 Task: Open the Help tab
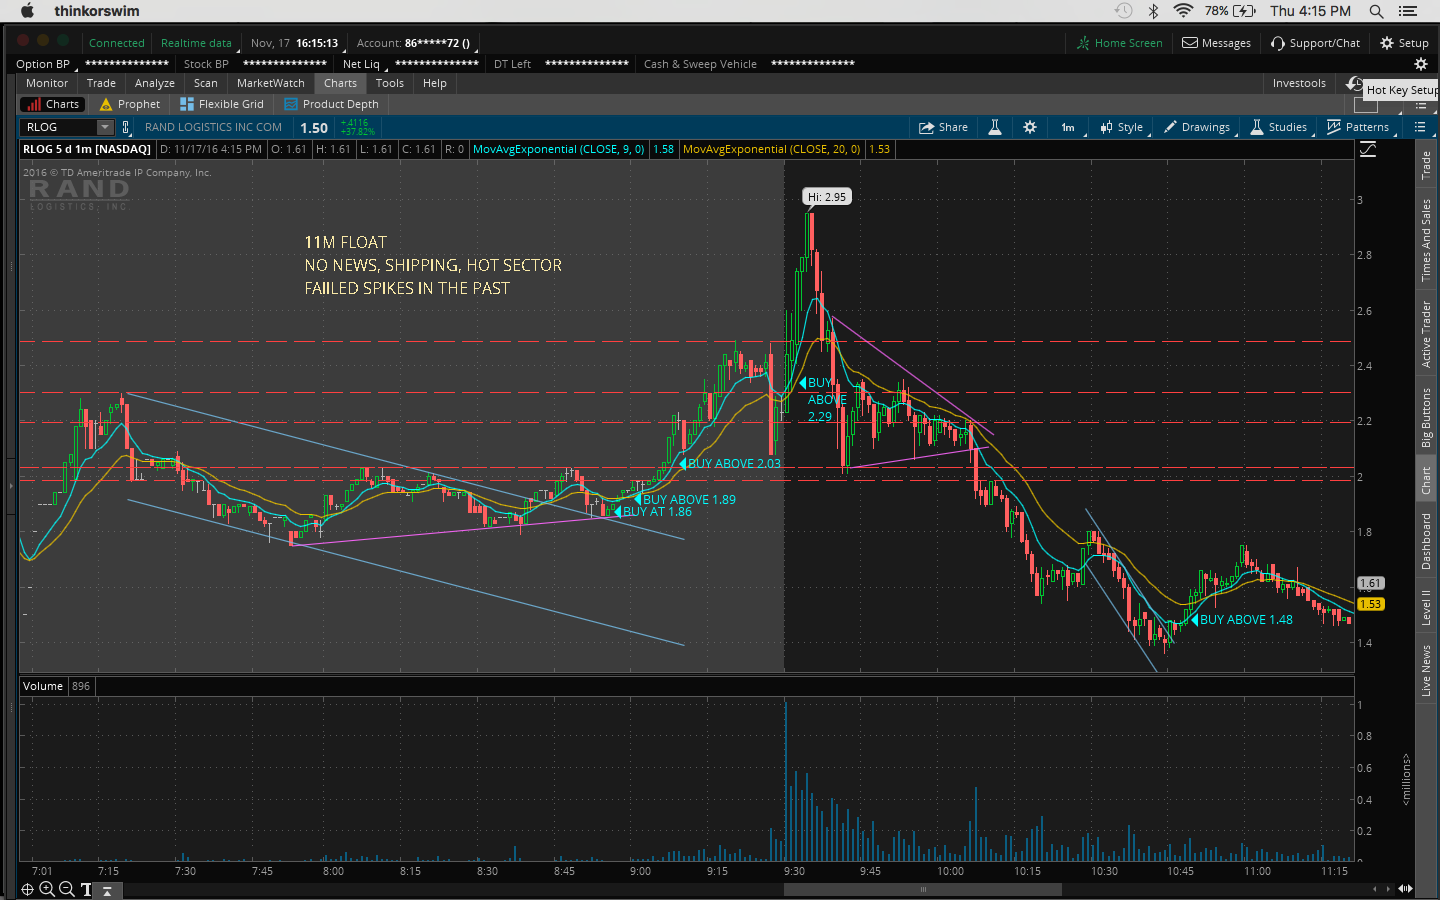[x=435, y=83]
